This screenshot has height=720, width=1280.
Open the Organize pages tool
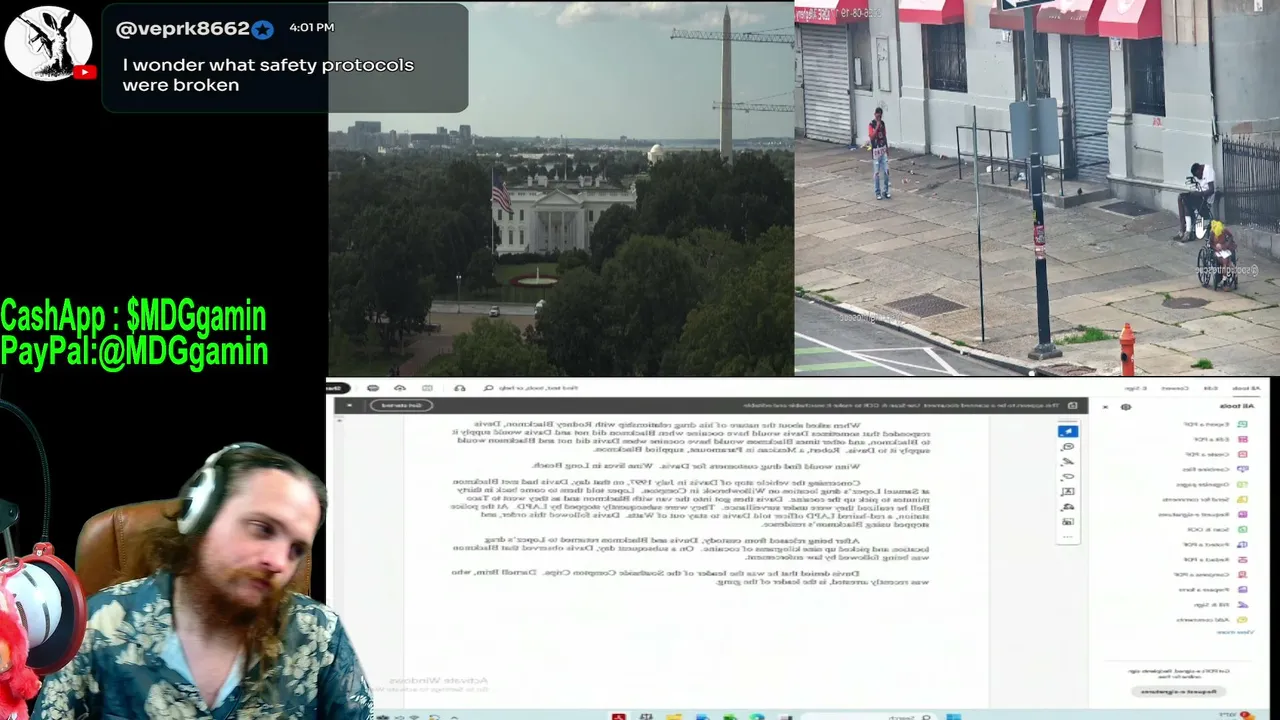coord(1212,484)
